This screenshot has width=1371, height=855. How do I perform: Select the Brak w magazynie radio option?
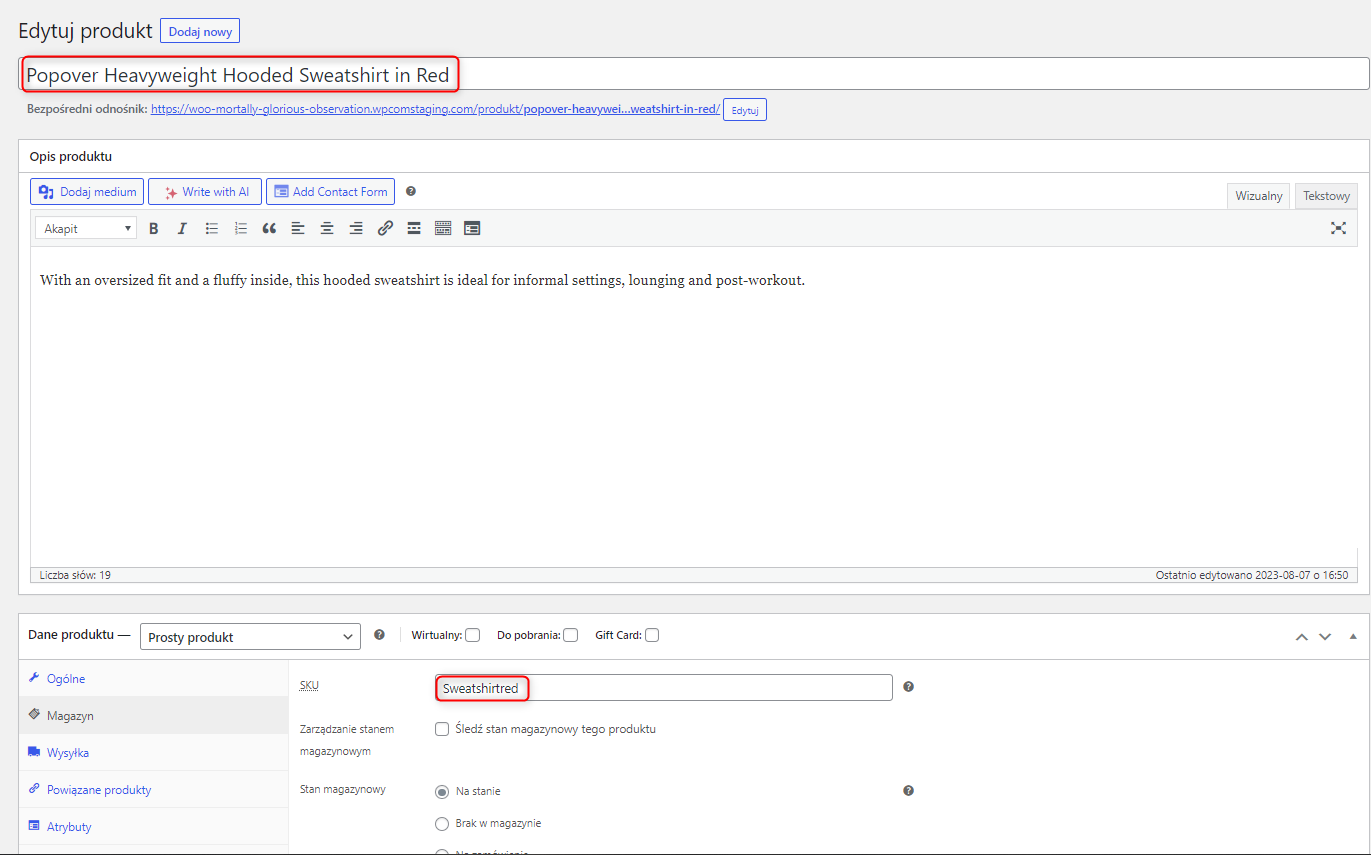coord(442,824)
